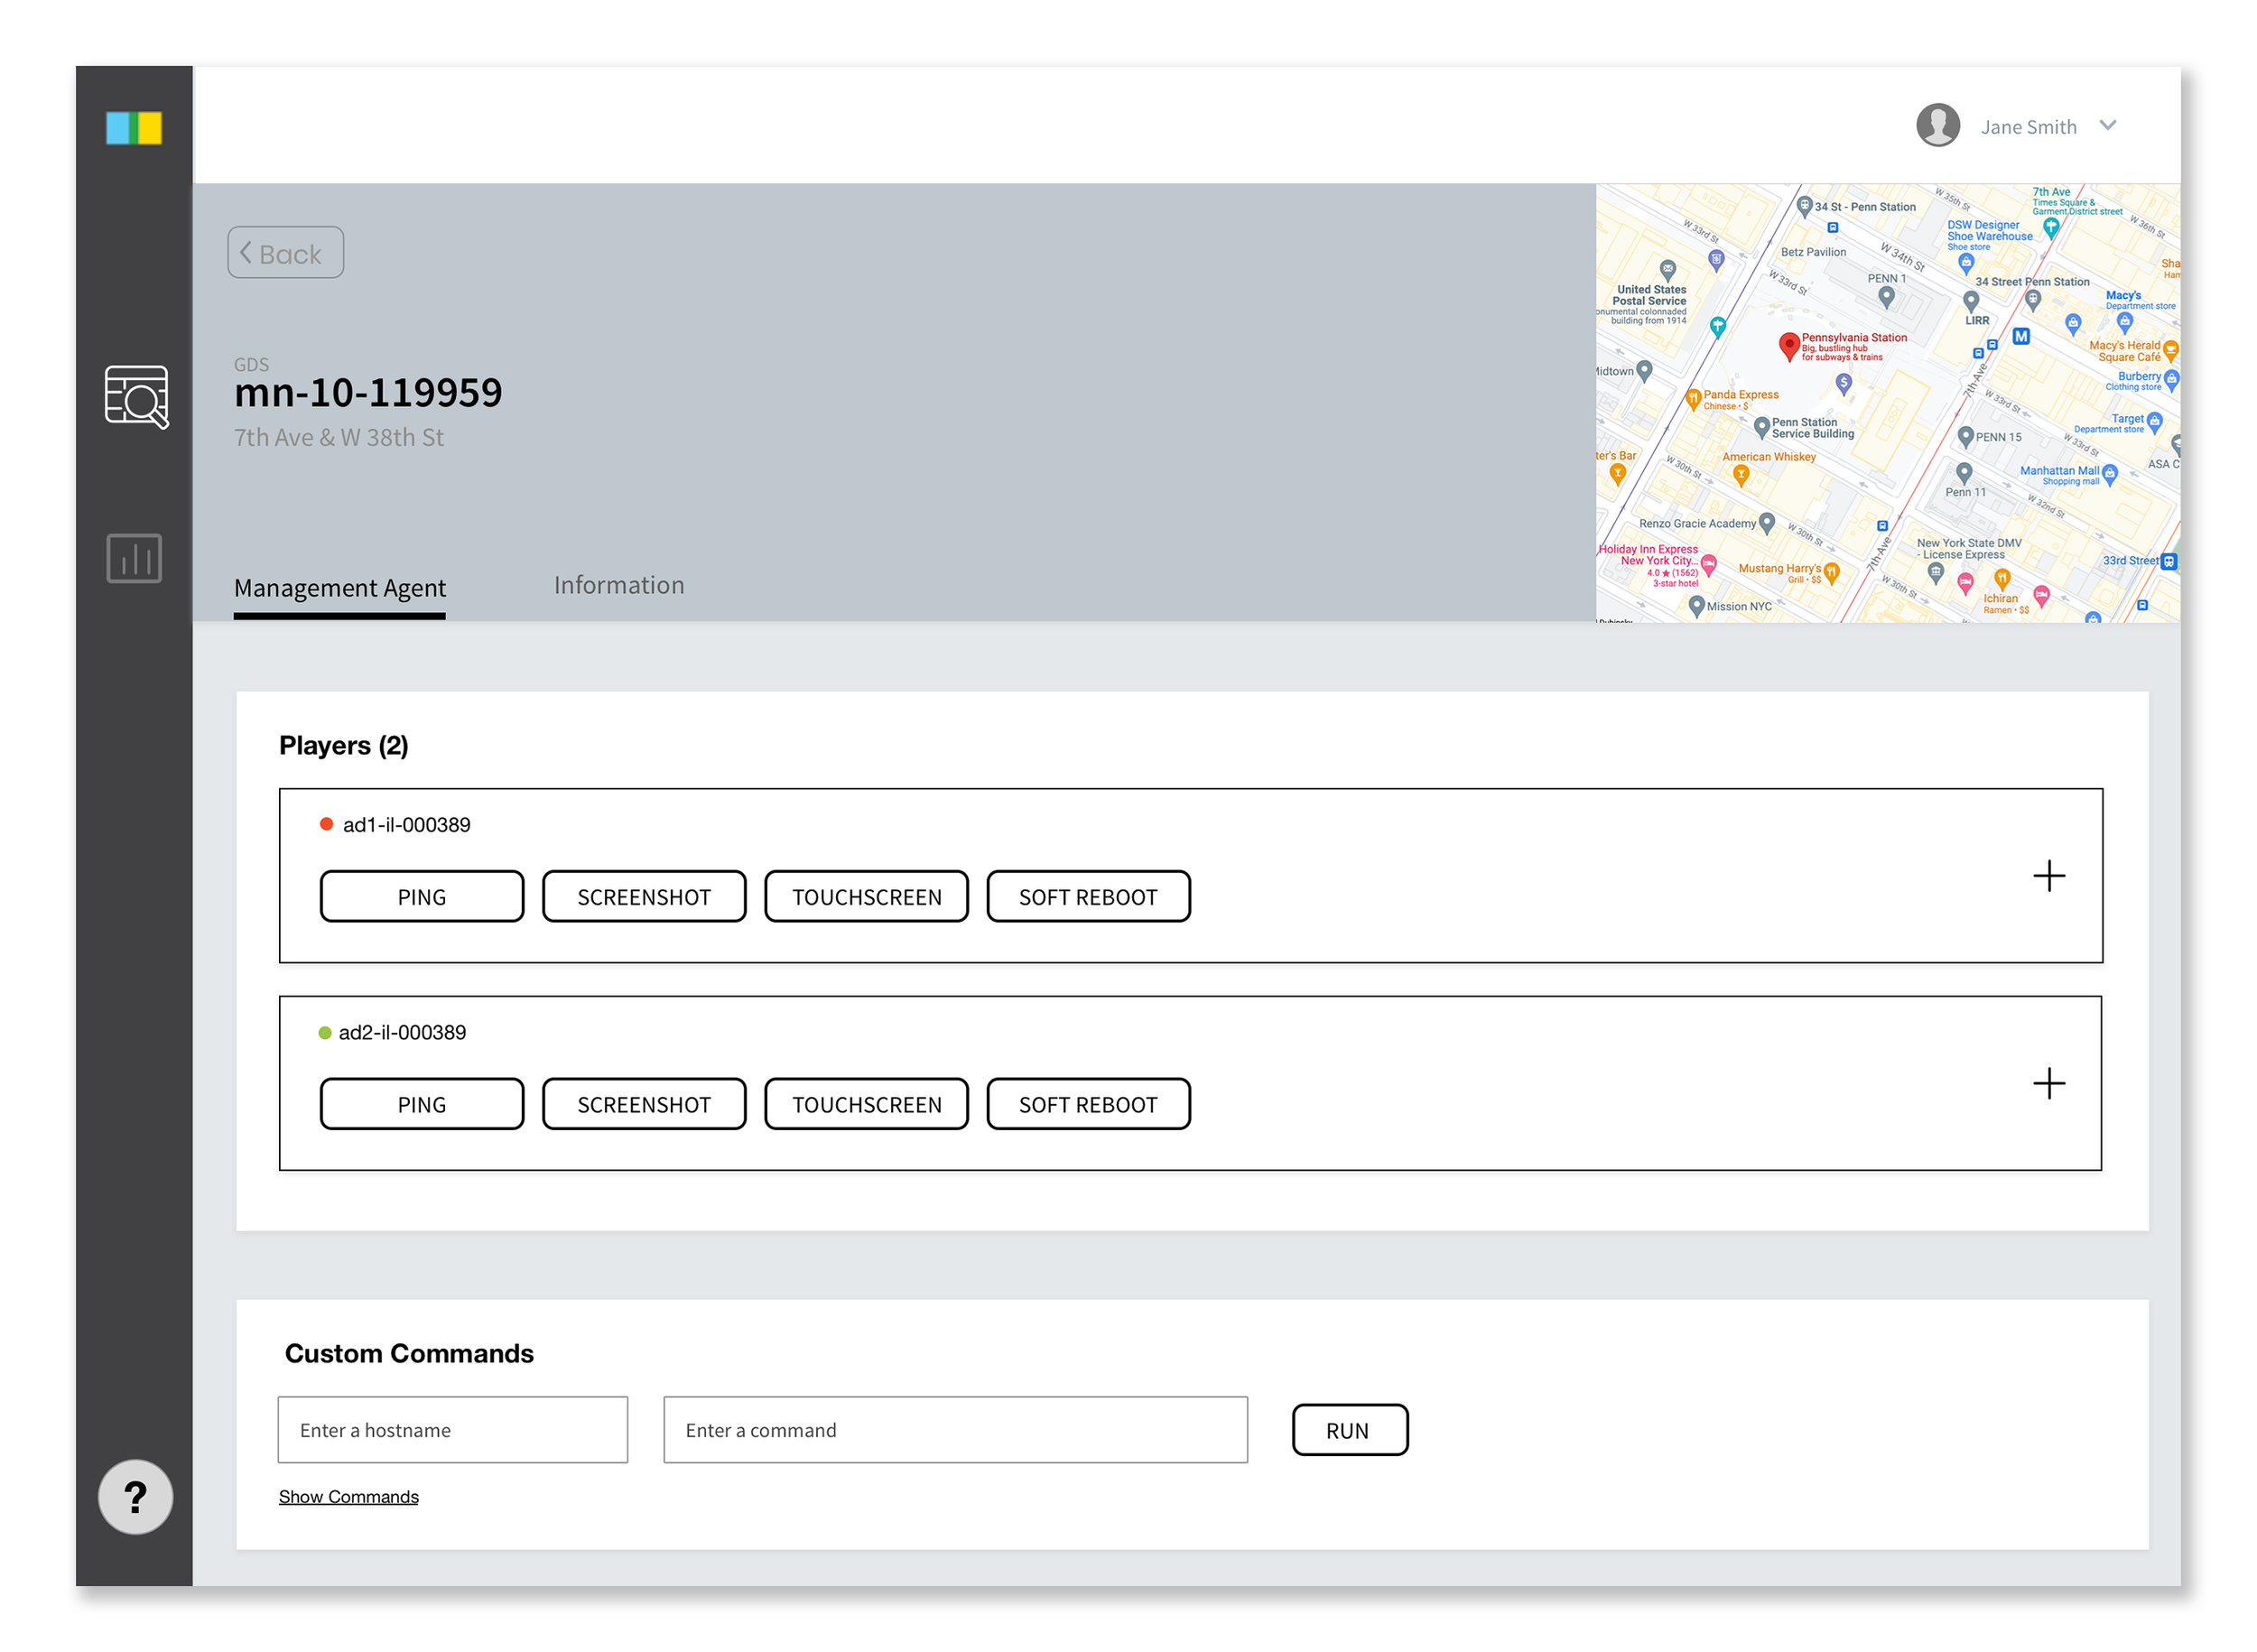Click the Enter a command input field

[x=954, y=1429]
